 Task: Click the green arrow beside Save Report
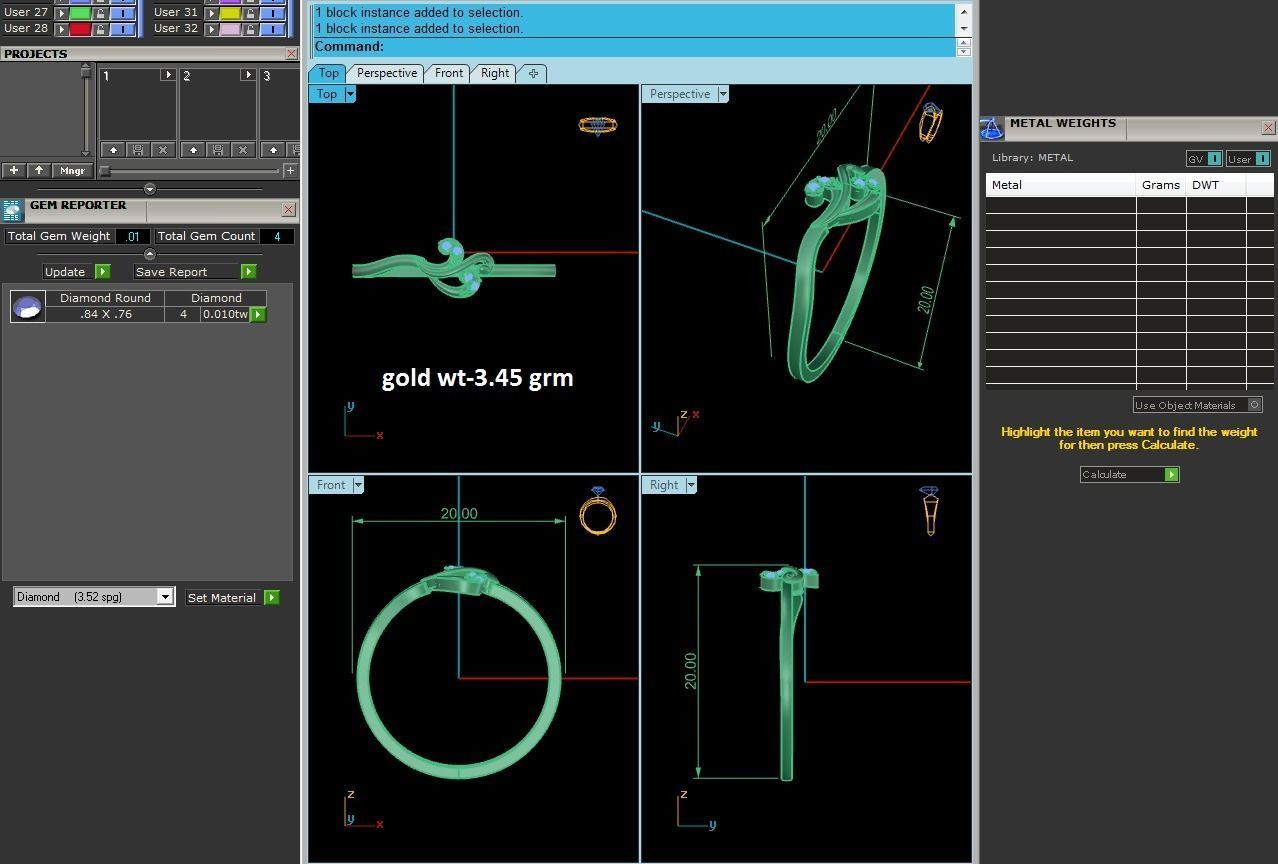pos(248,271)
